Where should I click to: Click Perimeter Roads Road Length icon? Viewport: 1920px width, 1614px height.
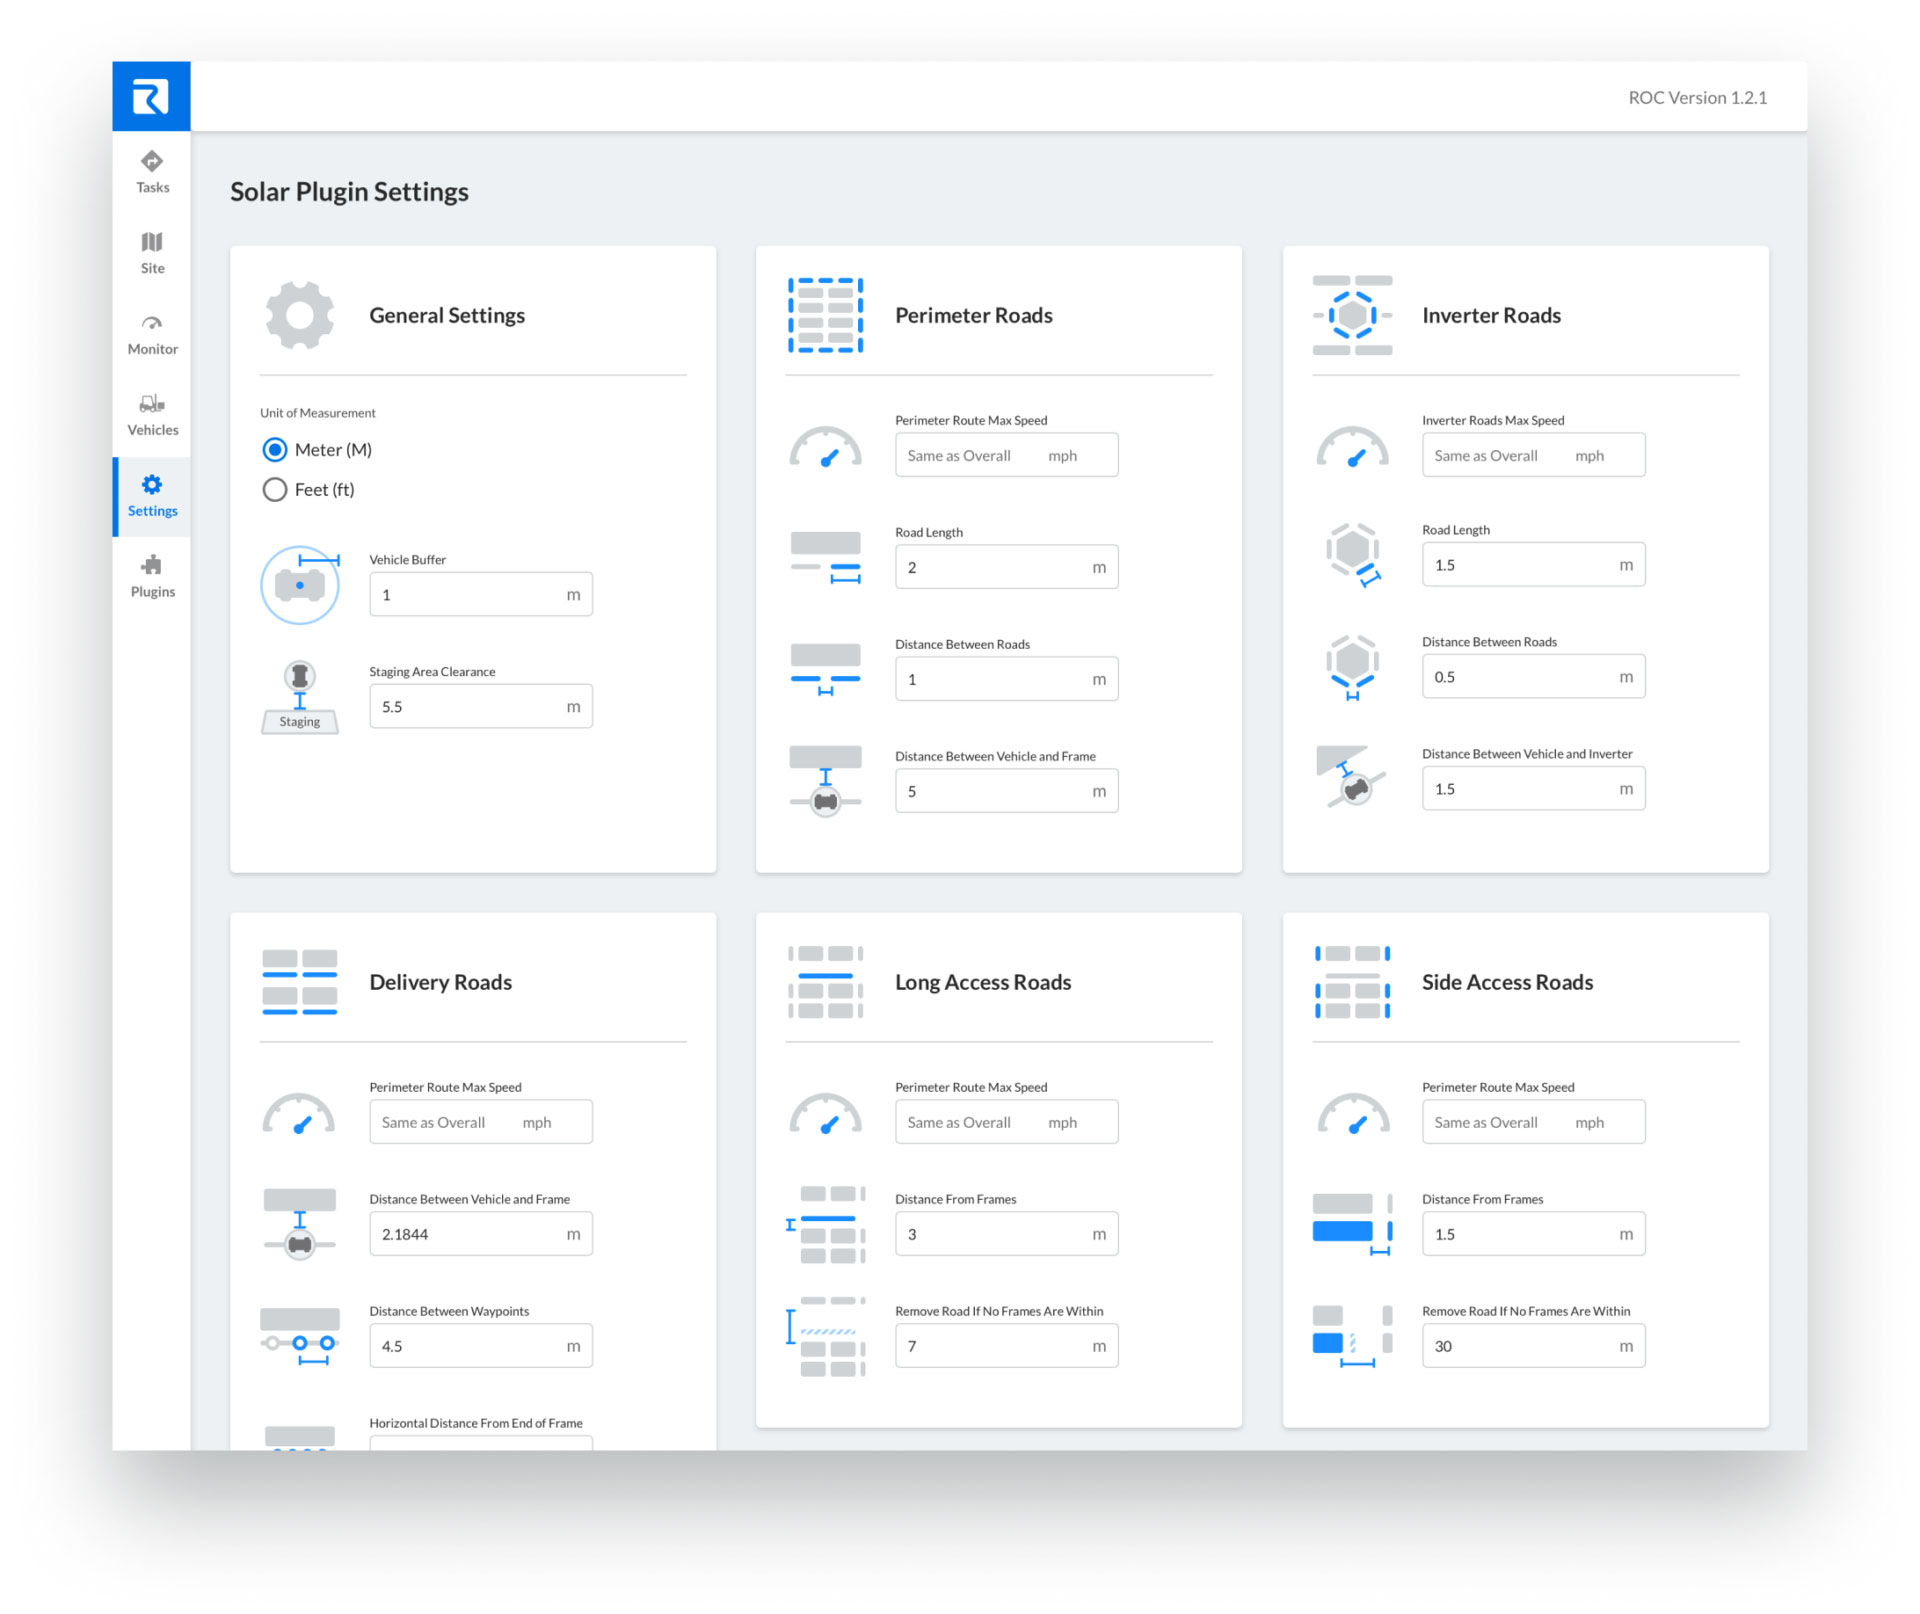(825, 558)
